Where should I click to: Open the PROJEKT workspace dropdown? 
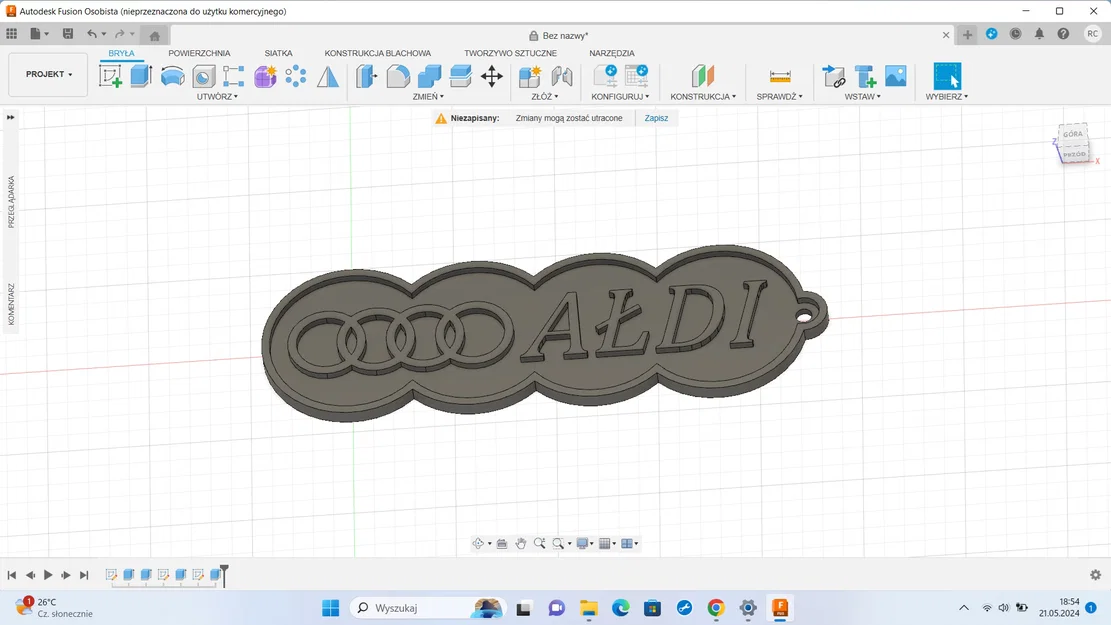tap(48, 74)
